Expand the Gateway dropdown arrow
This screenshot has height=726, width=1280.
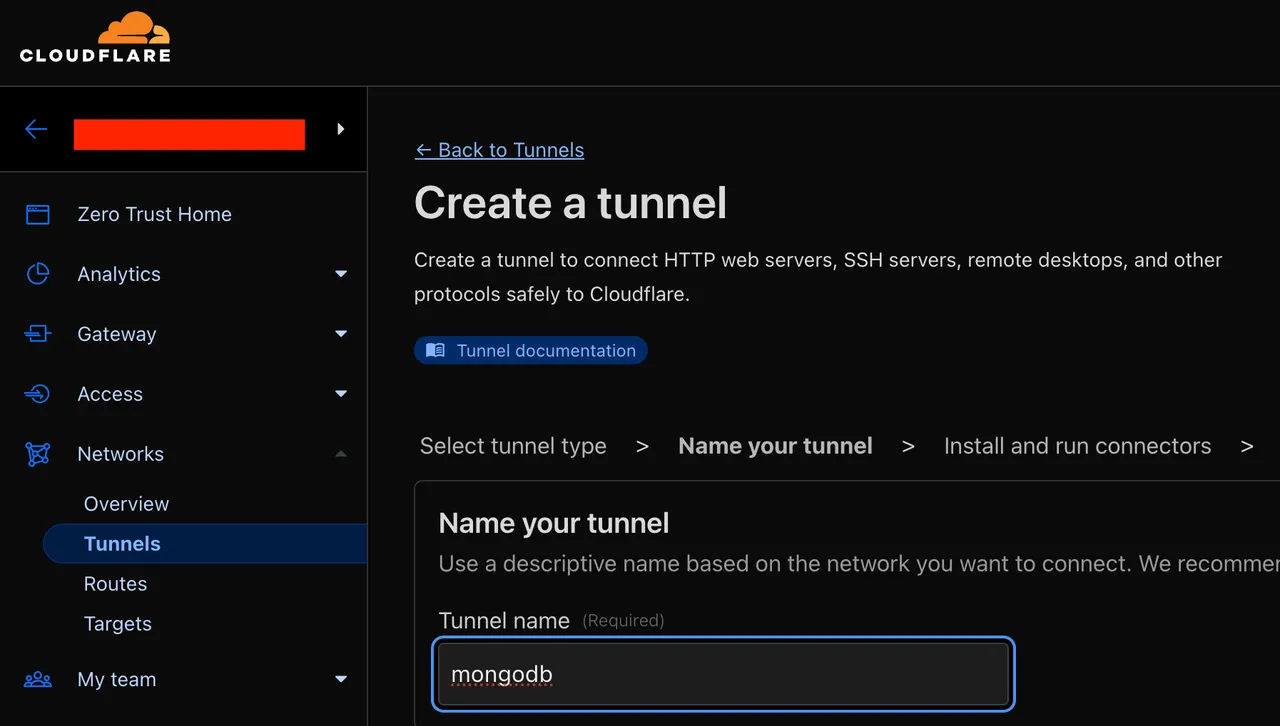click(341, 334)
